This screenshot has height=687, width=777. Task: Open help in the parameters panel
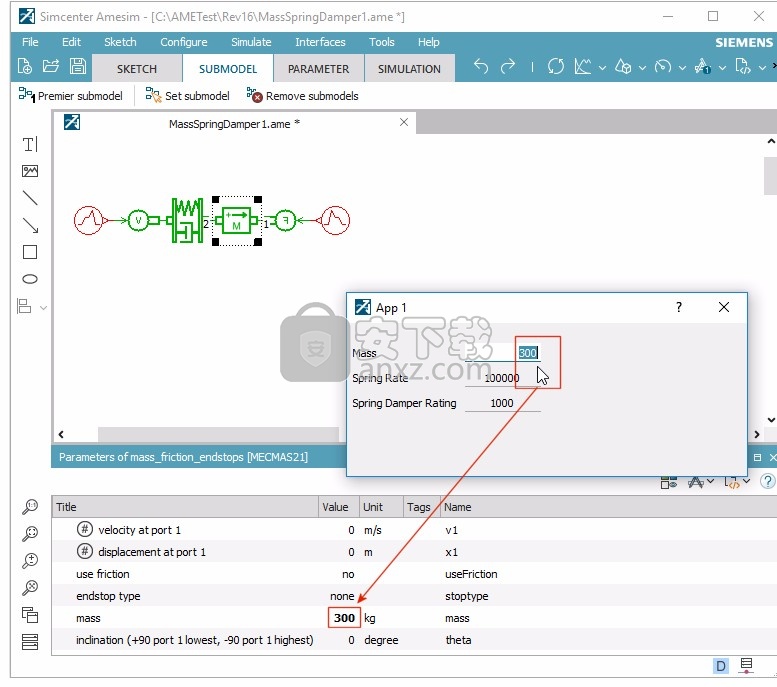pyautogui.click(x=768, y=481)
